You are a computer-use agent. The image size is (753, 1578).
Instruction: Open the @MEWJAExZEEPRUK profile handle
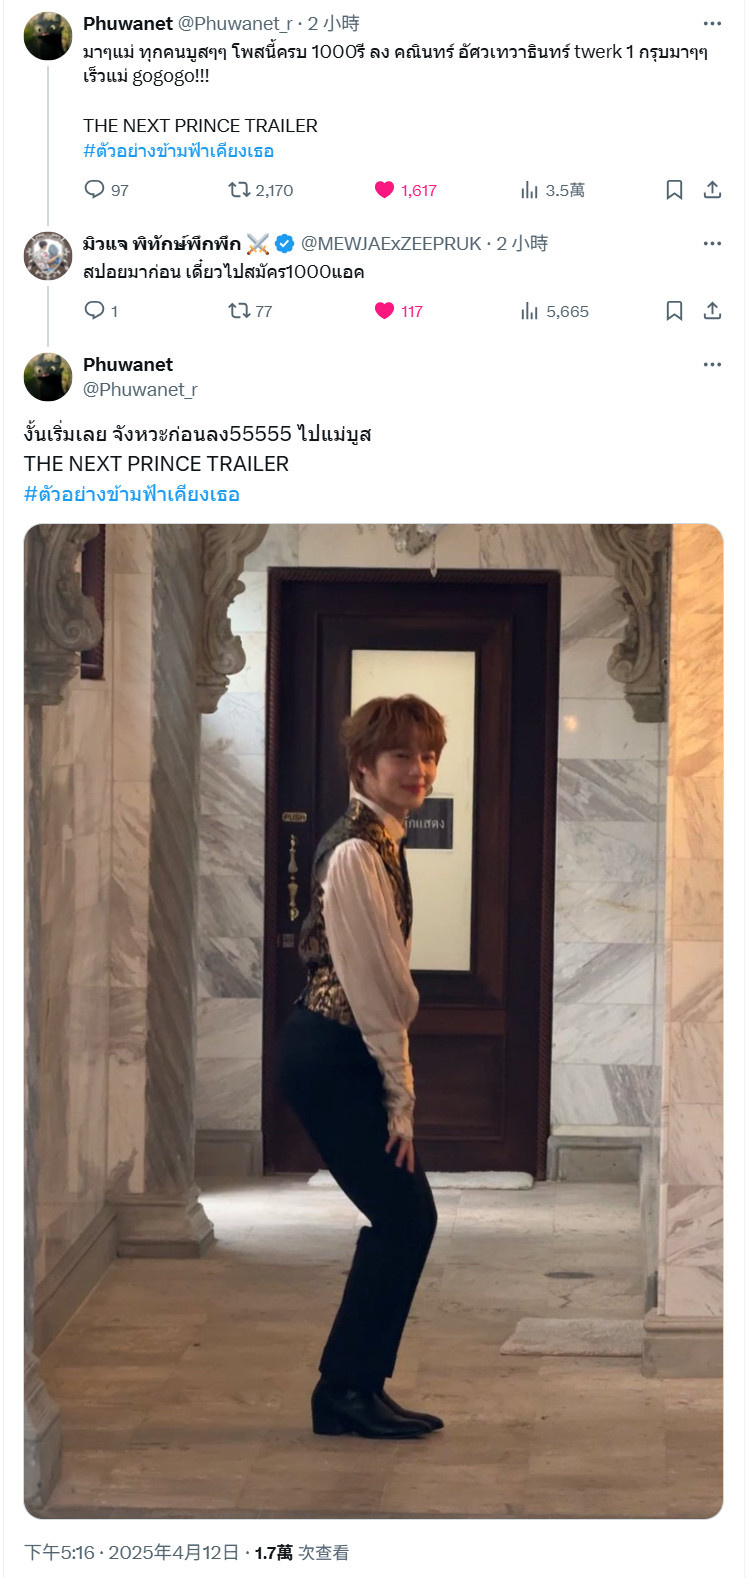391,244
